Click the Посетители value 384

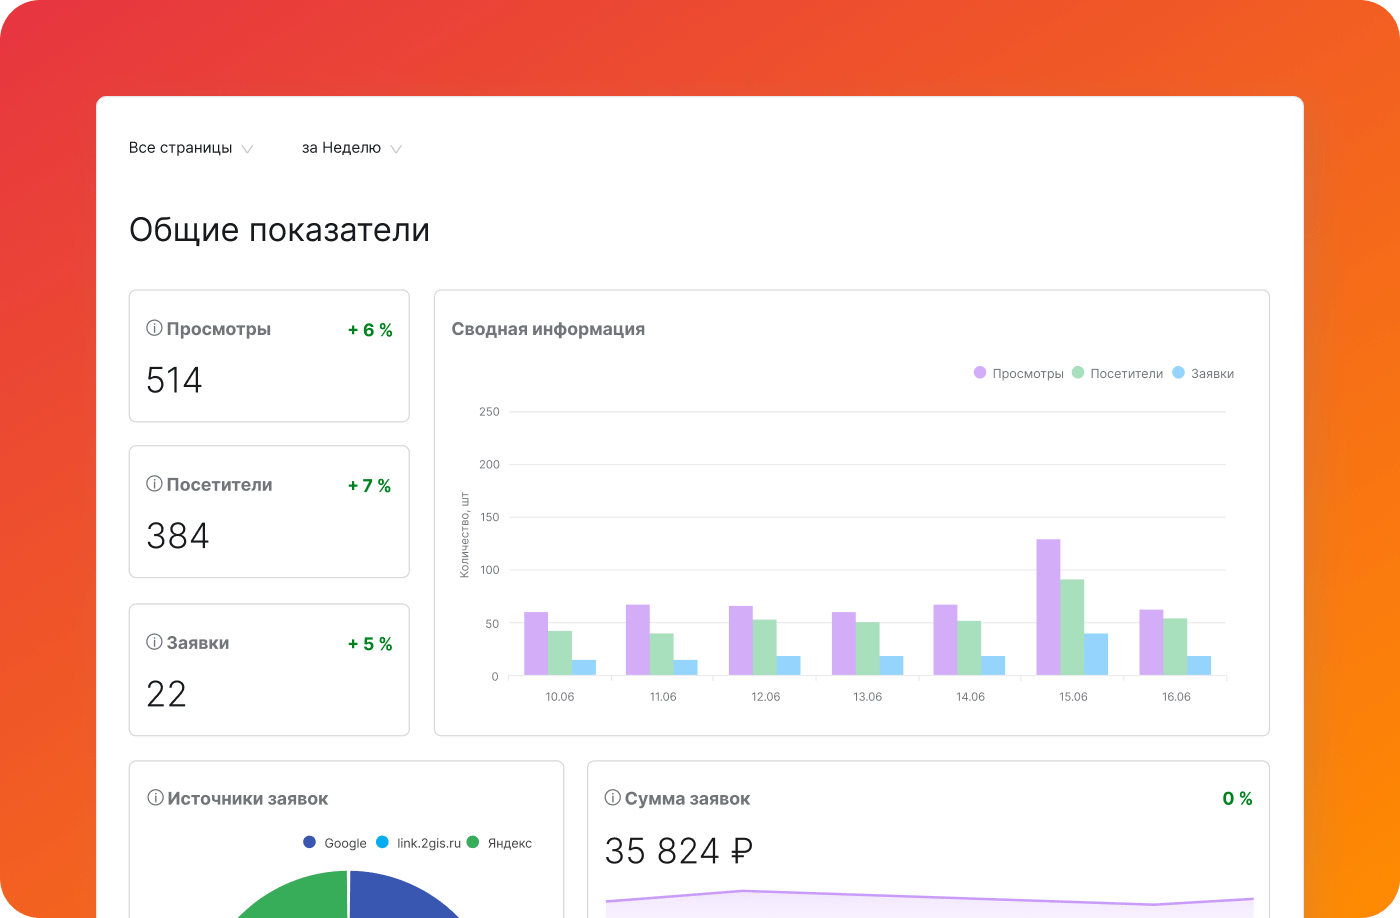178,536
